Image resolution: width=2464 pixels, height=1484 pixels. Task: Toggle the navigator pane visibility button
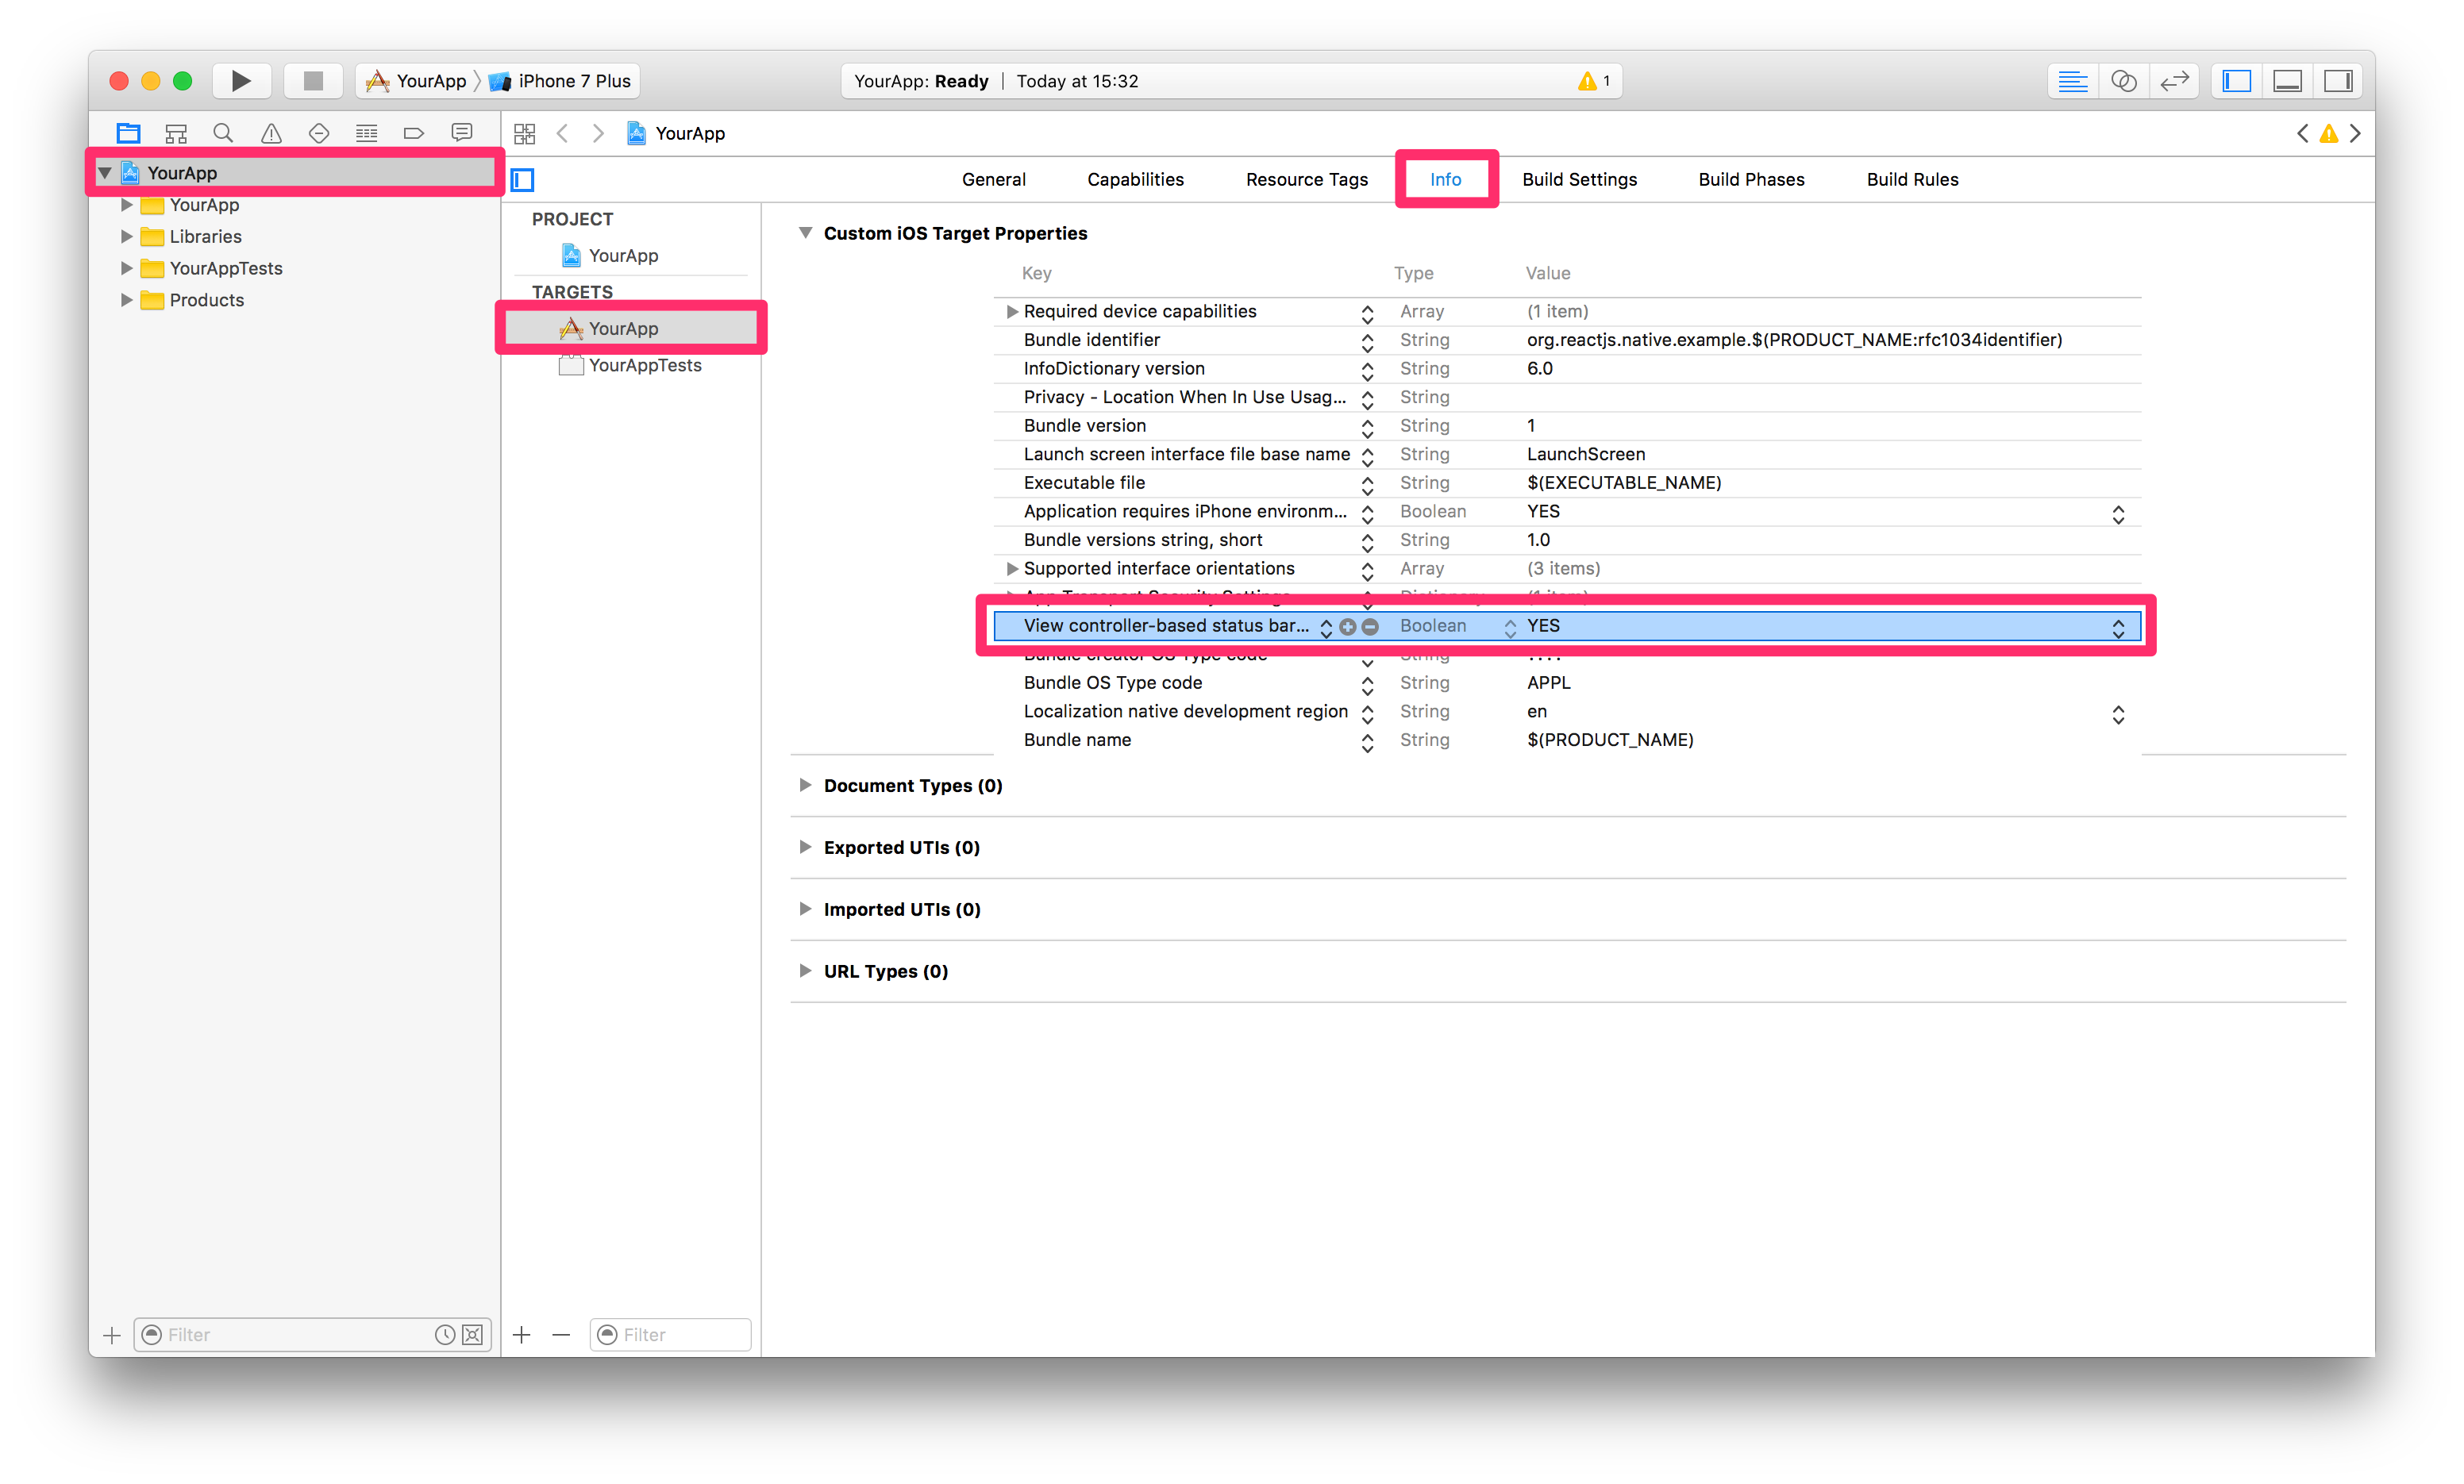(x=2236, y=81)
